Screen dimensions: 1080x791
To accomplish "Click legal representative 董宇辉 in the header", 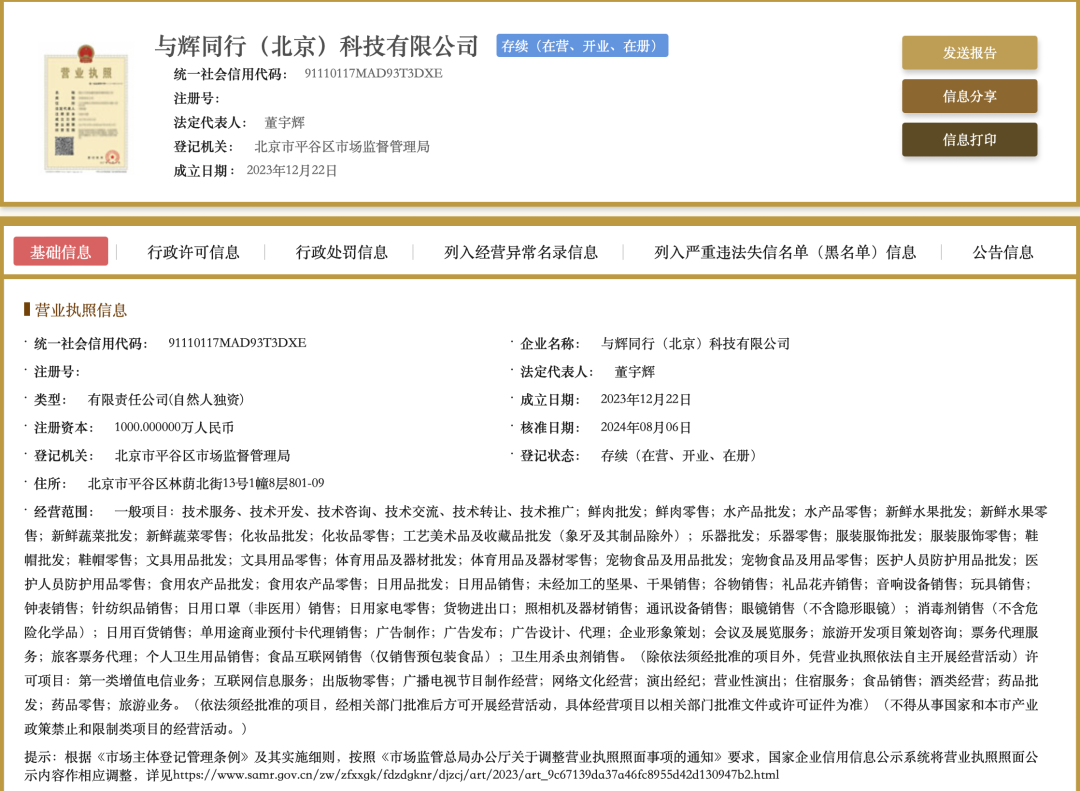I will click(284, 122).
